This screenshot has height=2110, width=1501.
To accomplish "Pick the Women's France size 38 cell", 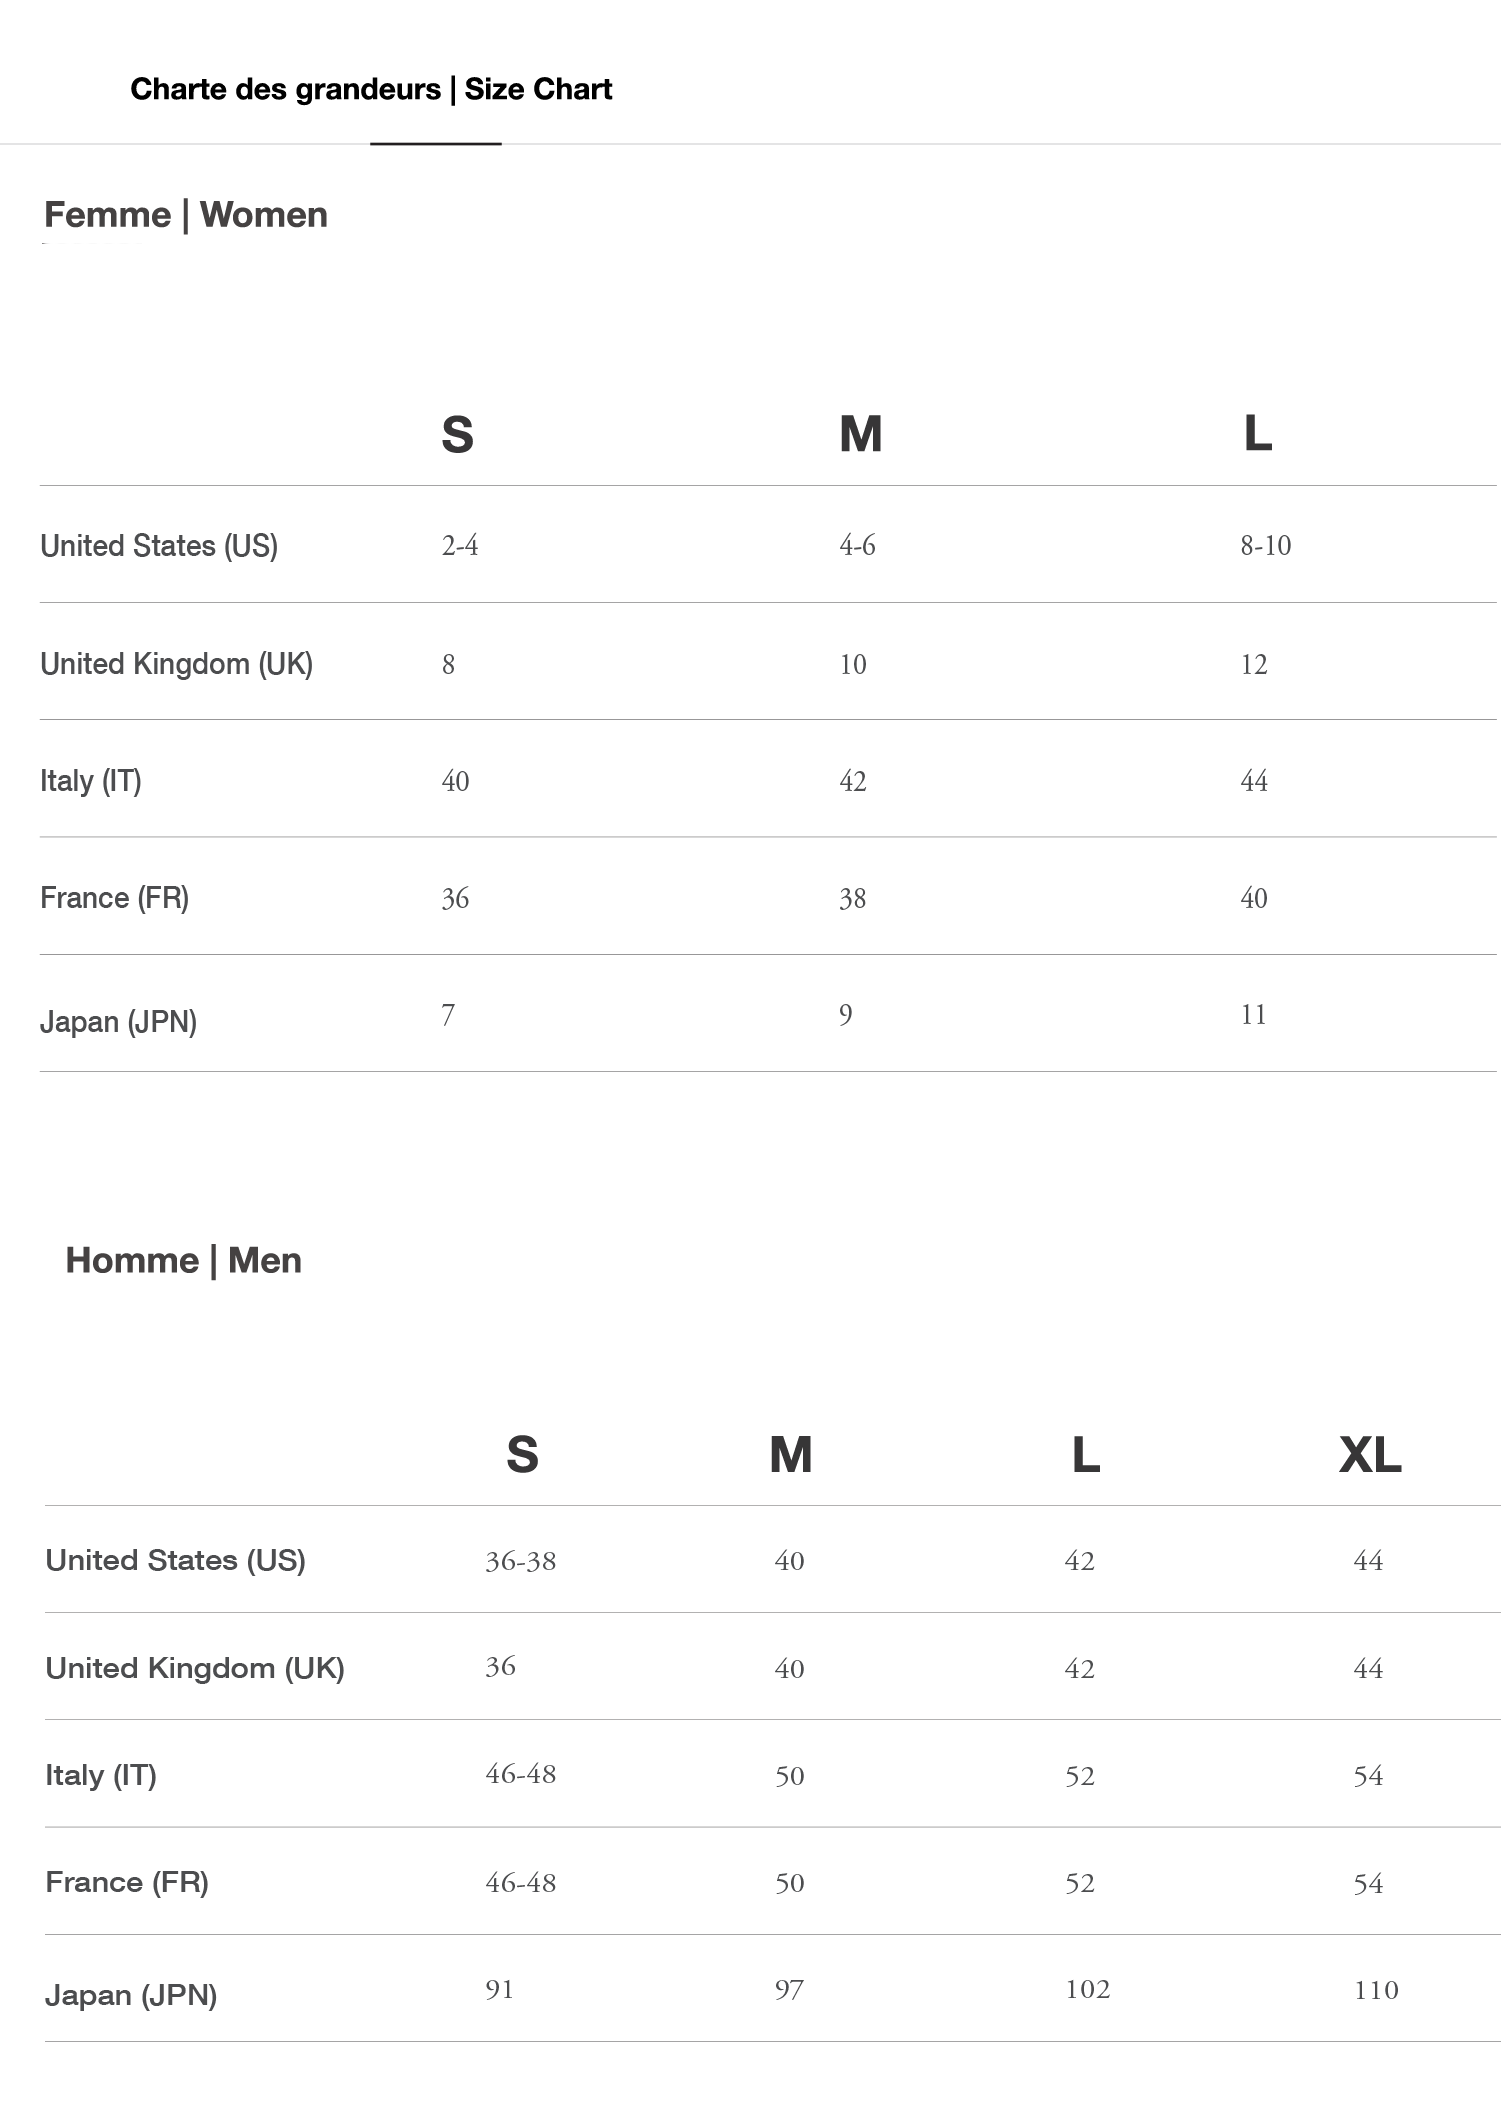I will [852, 899].
